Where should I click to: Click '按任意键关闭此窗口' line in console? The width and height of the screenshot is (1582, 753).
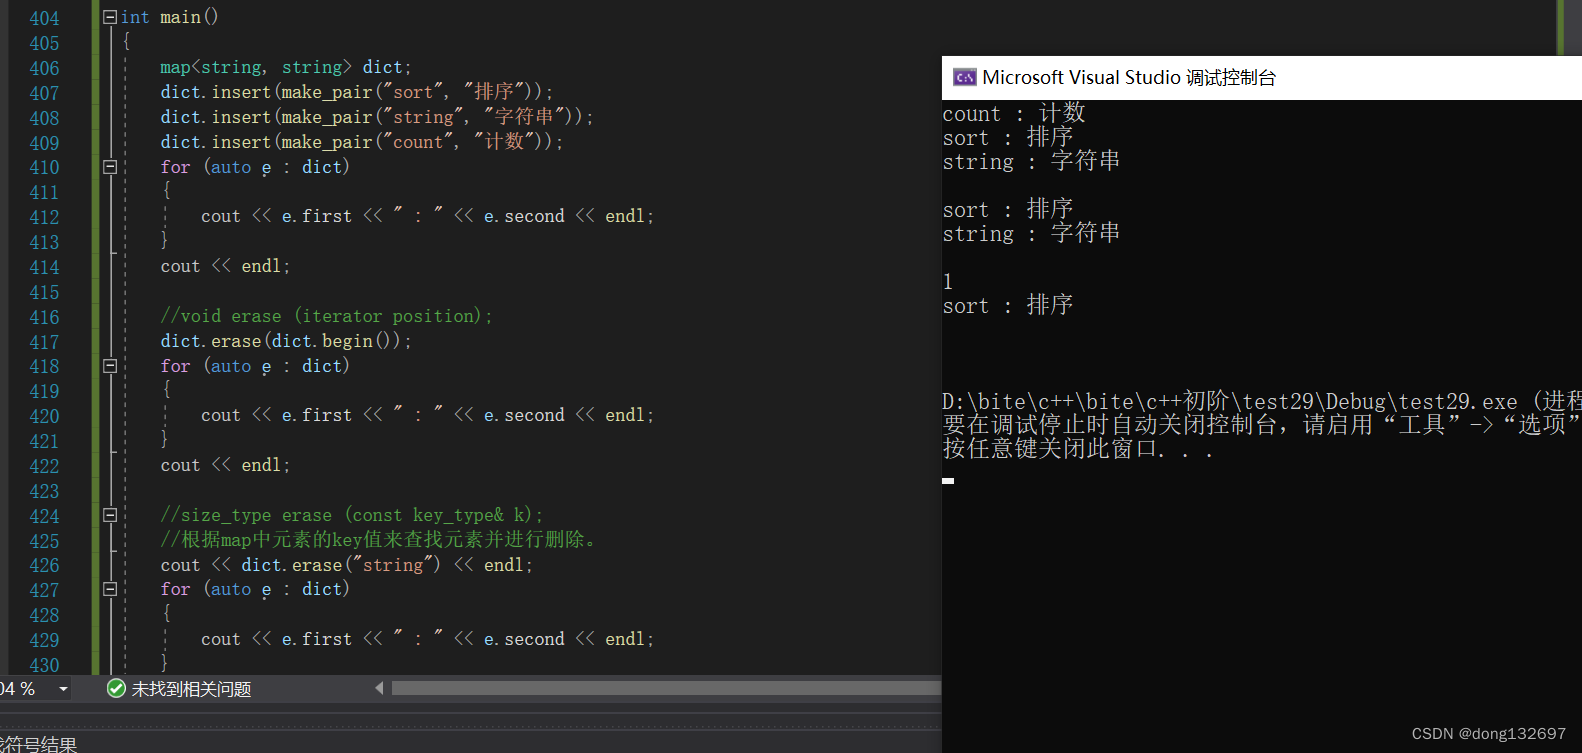click(x=1078, y=449)
